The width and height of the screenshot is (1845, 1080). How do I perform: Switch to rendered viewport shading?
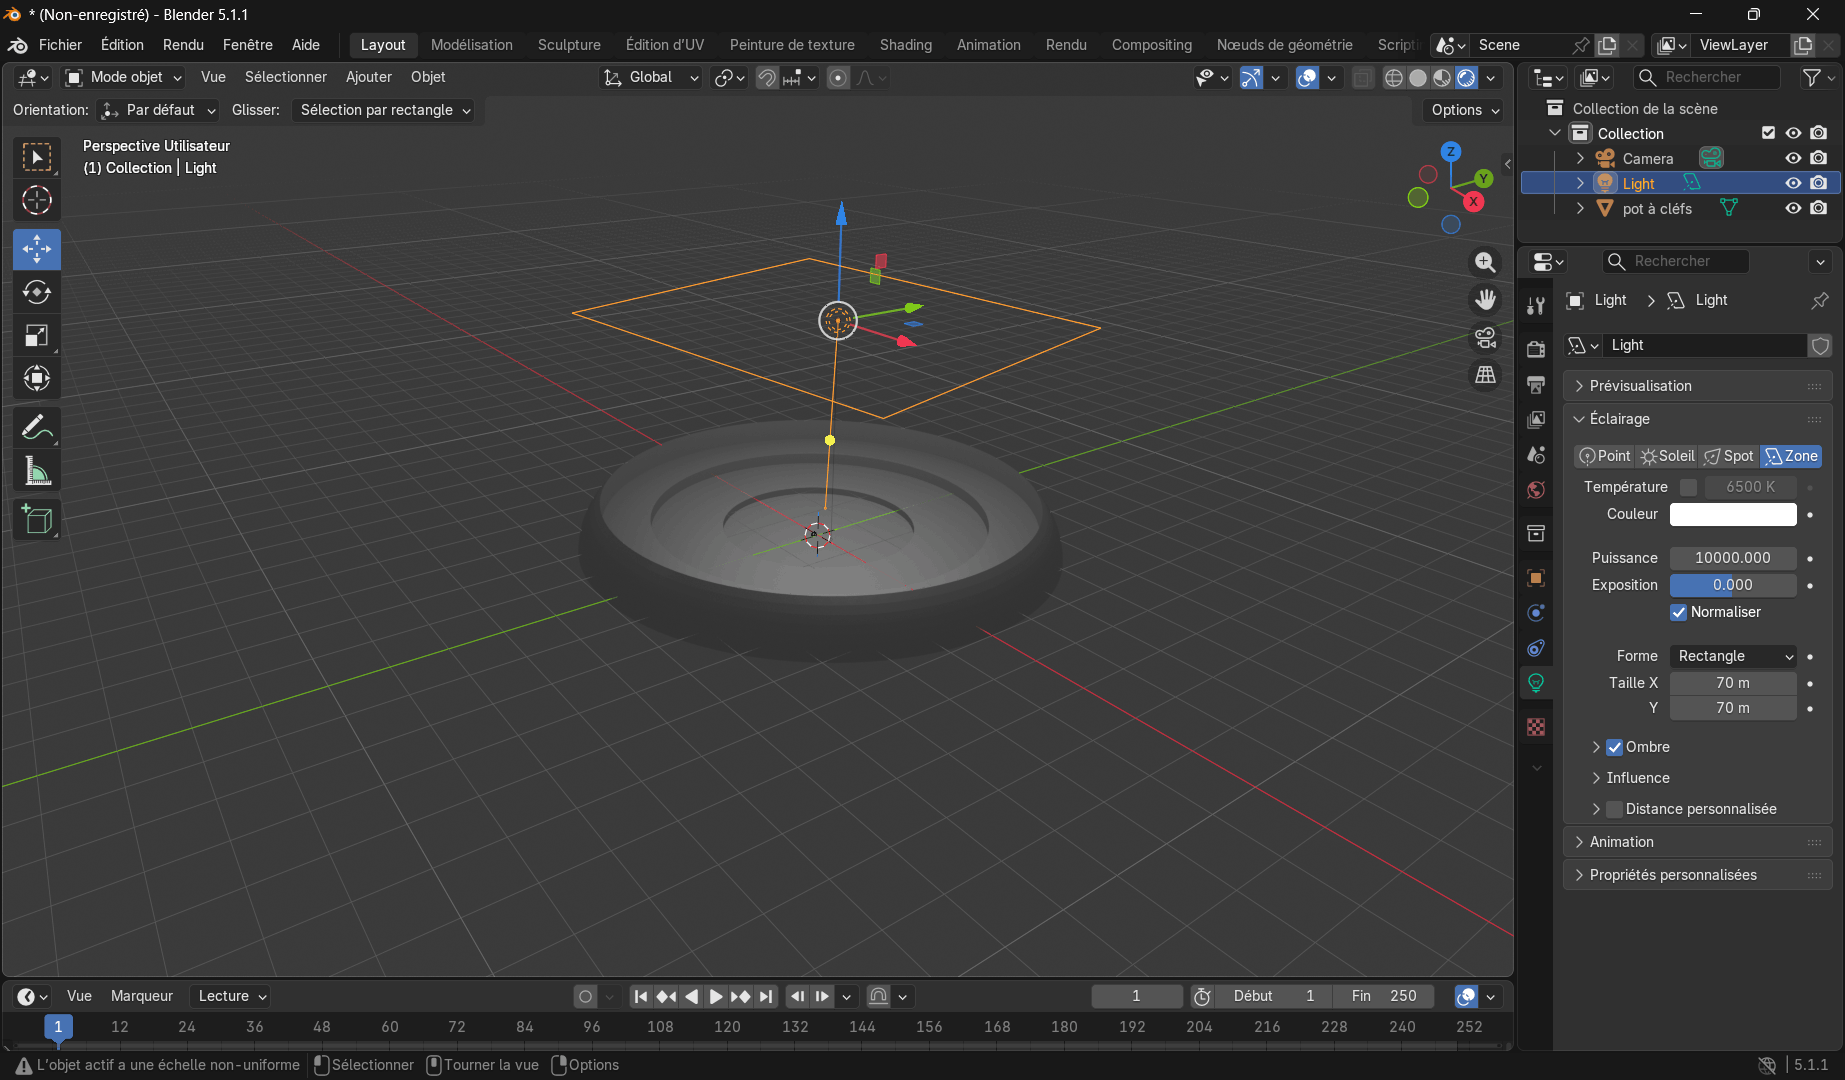pyautogui.click(x=1466, y=78)
